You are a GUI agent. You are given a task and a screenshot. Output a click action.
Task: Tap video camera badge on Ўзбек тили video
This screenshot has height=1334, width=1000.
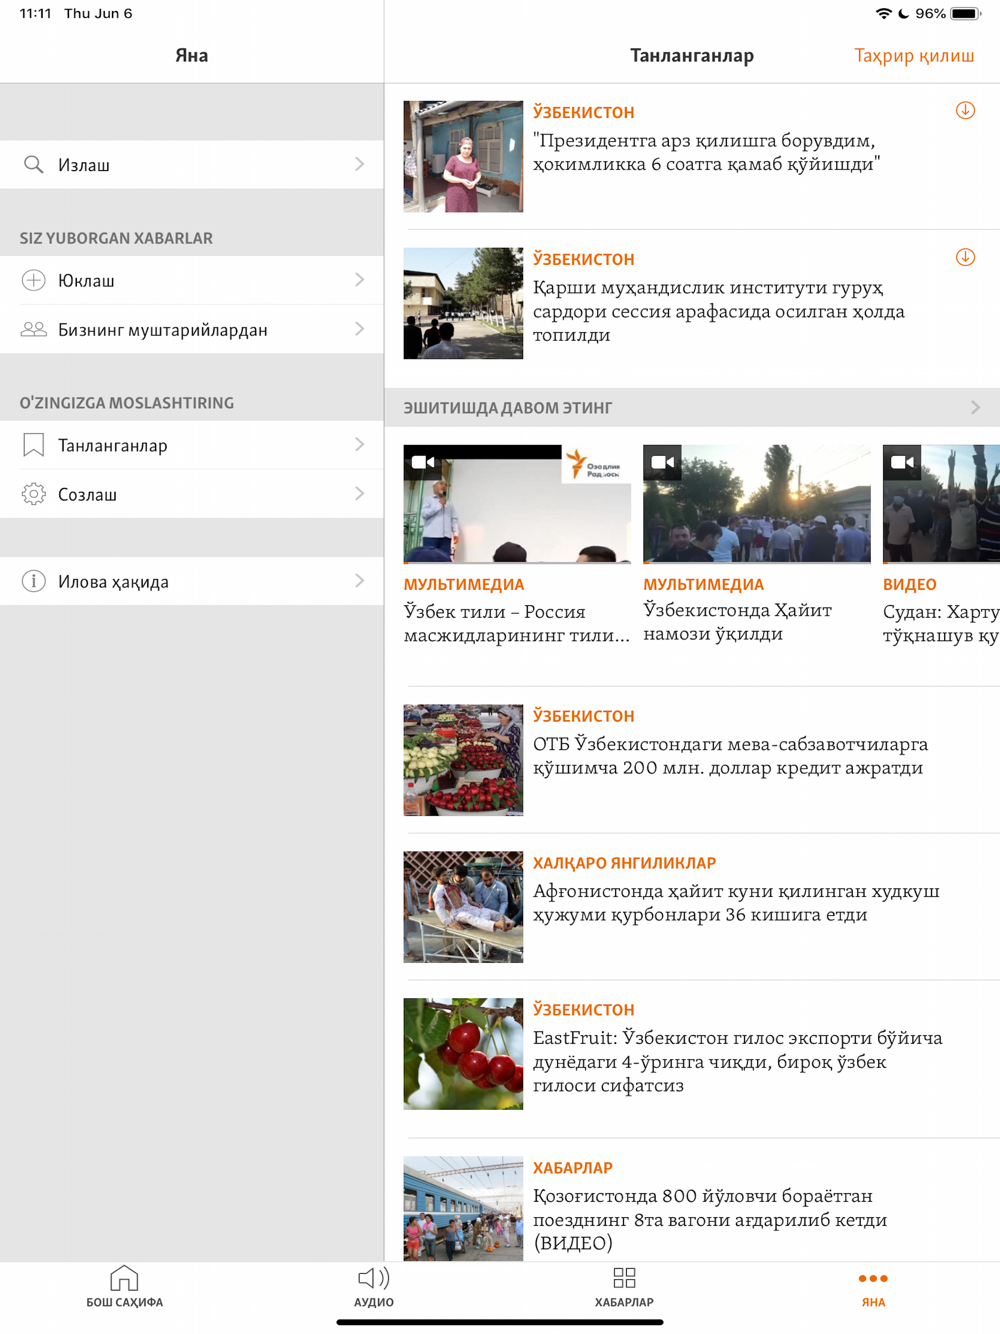click(x=423, y=462)
